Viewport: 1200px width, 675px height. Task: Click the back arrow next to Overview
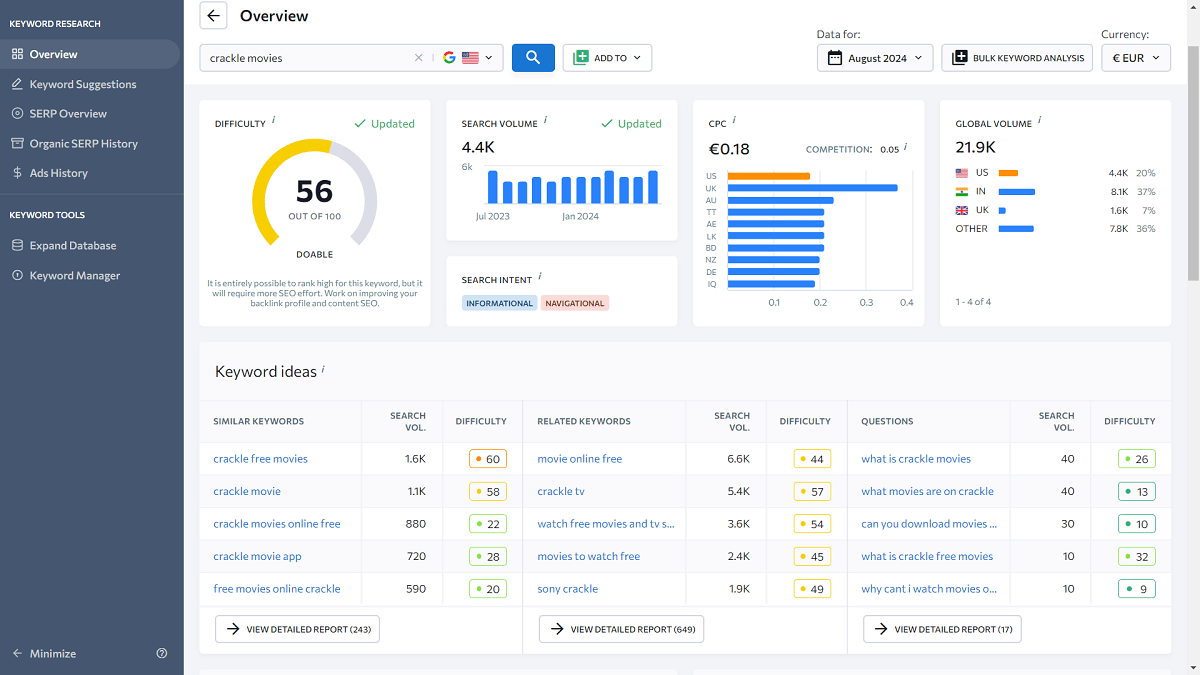click(x=212, y=16)
